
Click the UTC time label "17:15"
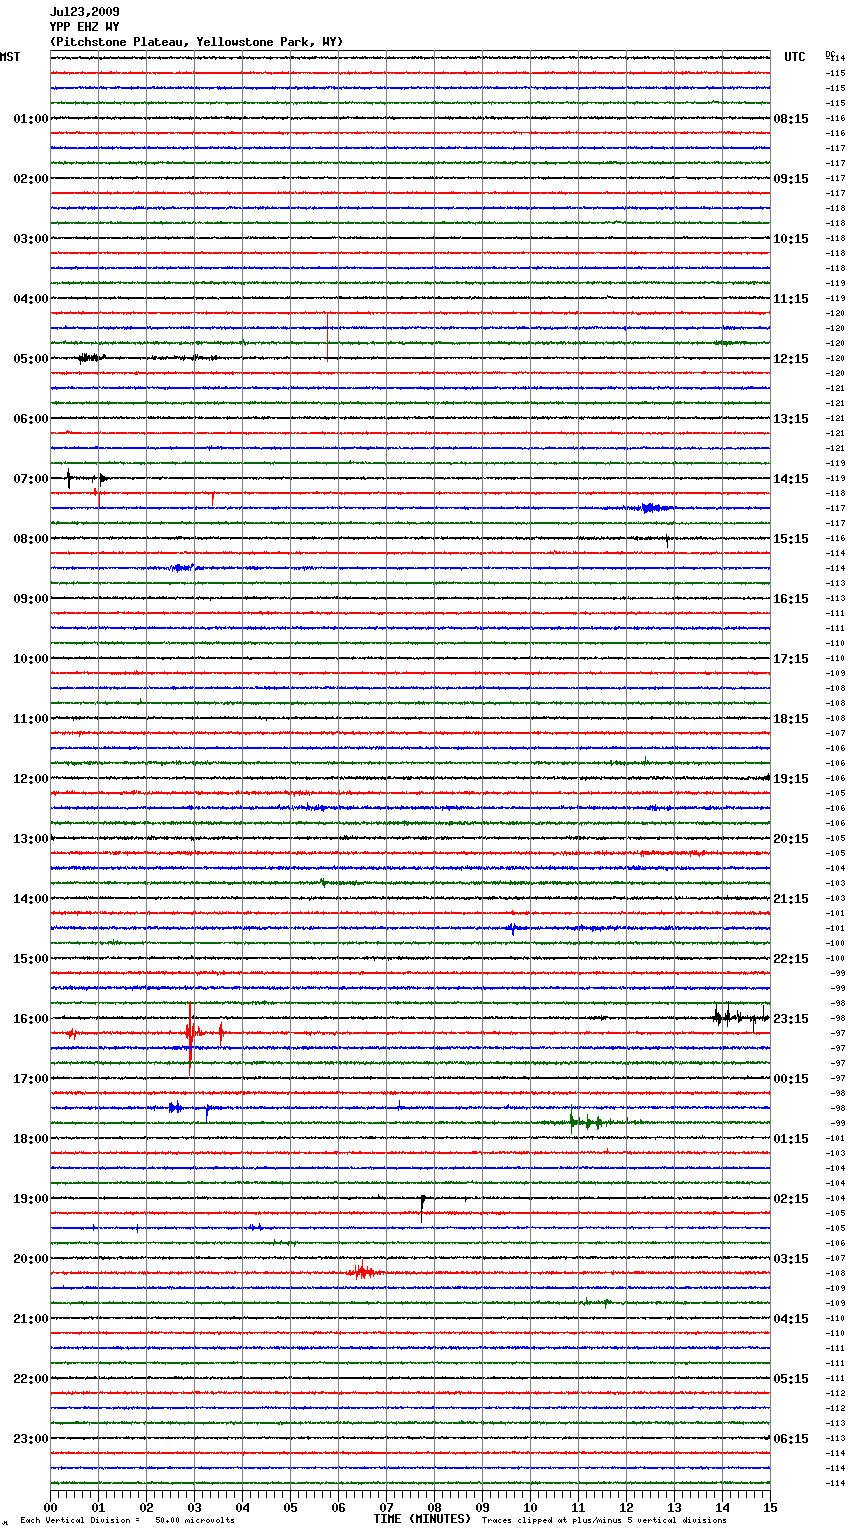coord(791,659)
